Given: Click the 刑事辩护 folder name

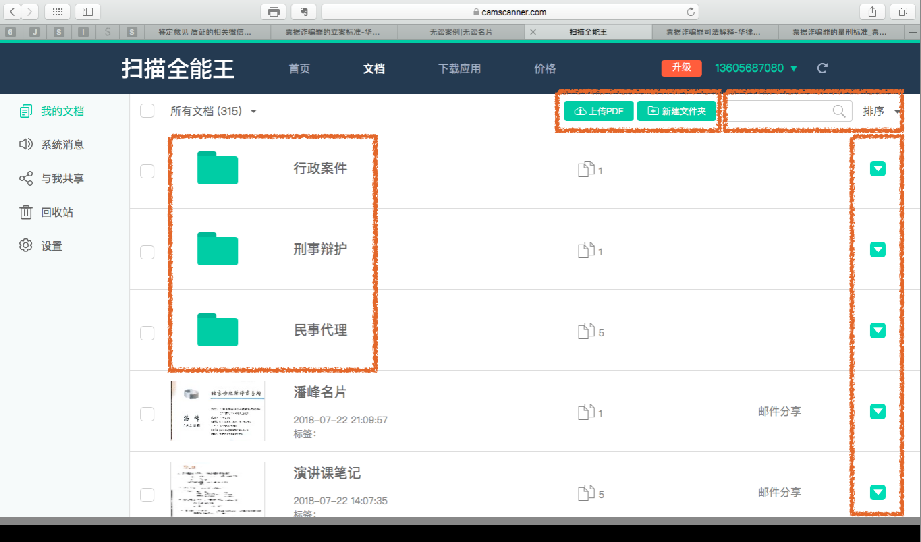Looking at the screenshot, I should 321,249.
